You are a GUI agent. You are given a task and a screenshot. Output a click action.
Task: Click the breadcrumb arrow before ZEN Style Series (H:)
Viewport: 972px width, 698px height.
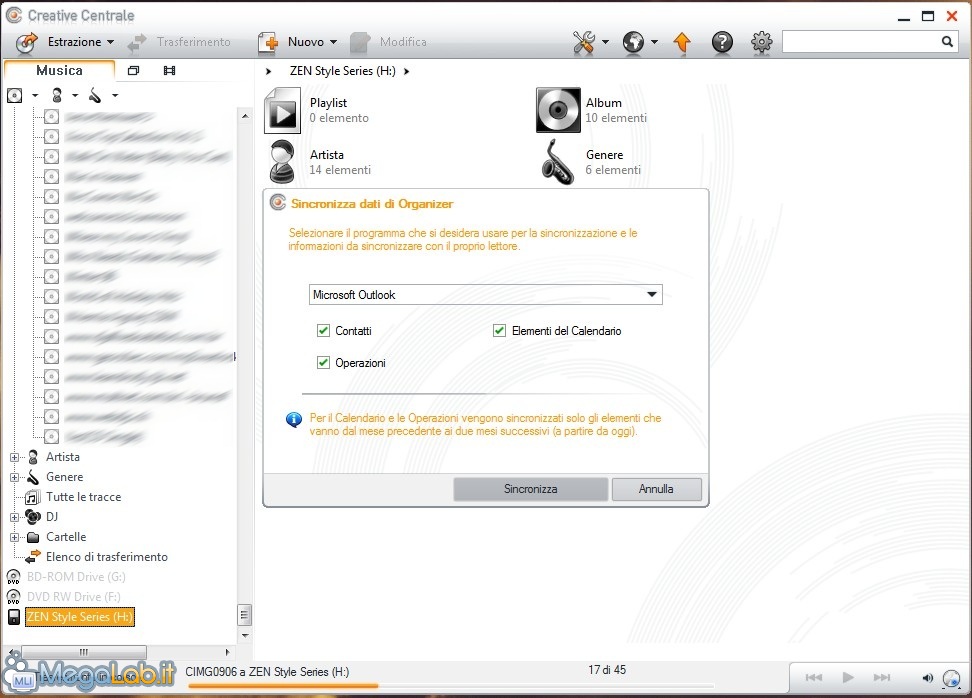(268, 71)
